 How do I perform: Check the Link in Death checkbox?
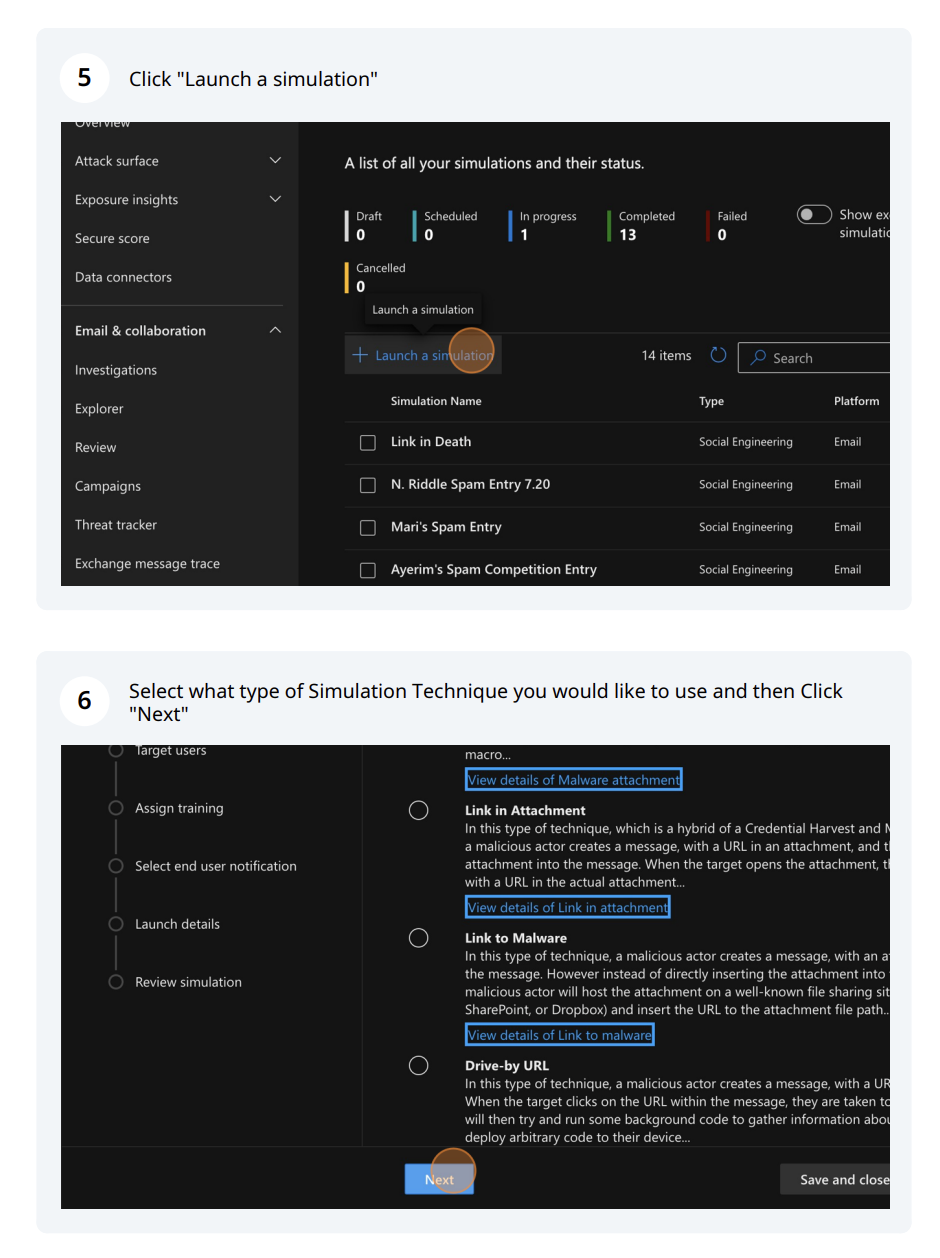pyautogui.click(x=368, y=442)
